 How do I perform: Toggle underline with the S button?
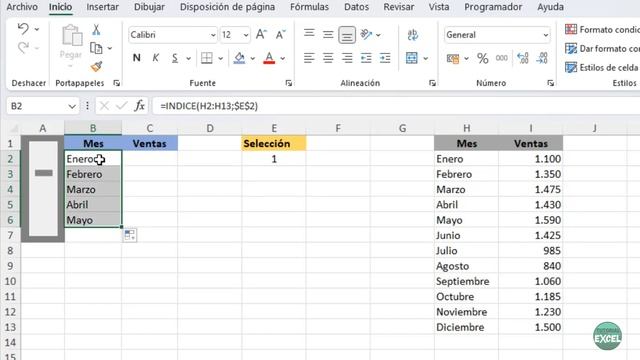(175, 58)
